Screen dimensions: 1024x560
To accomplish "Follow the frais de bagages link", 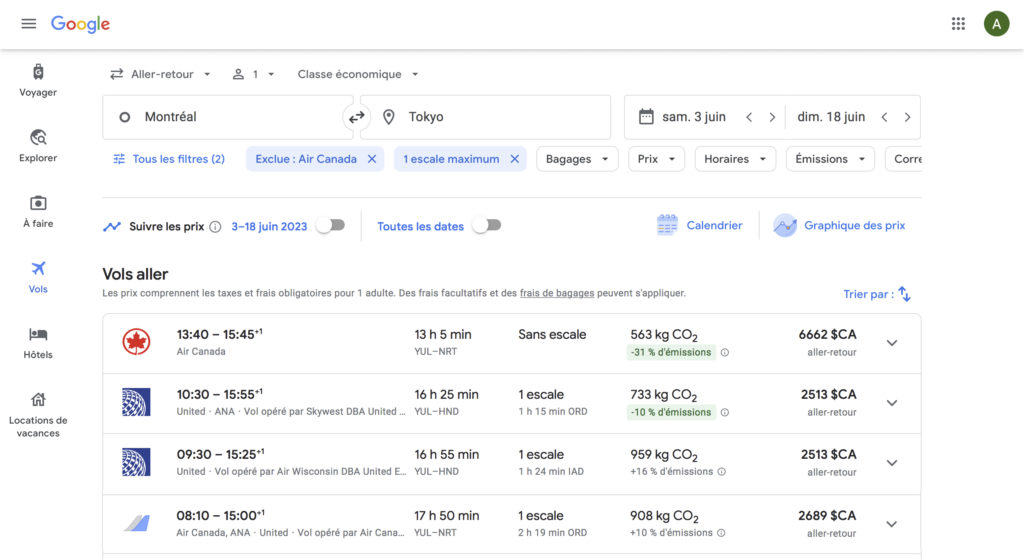I will coord(556,293).
